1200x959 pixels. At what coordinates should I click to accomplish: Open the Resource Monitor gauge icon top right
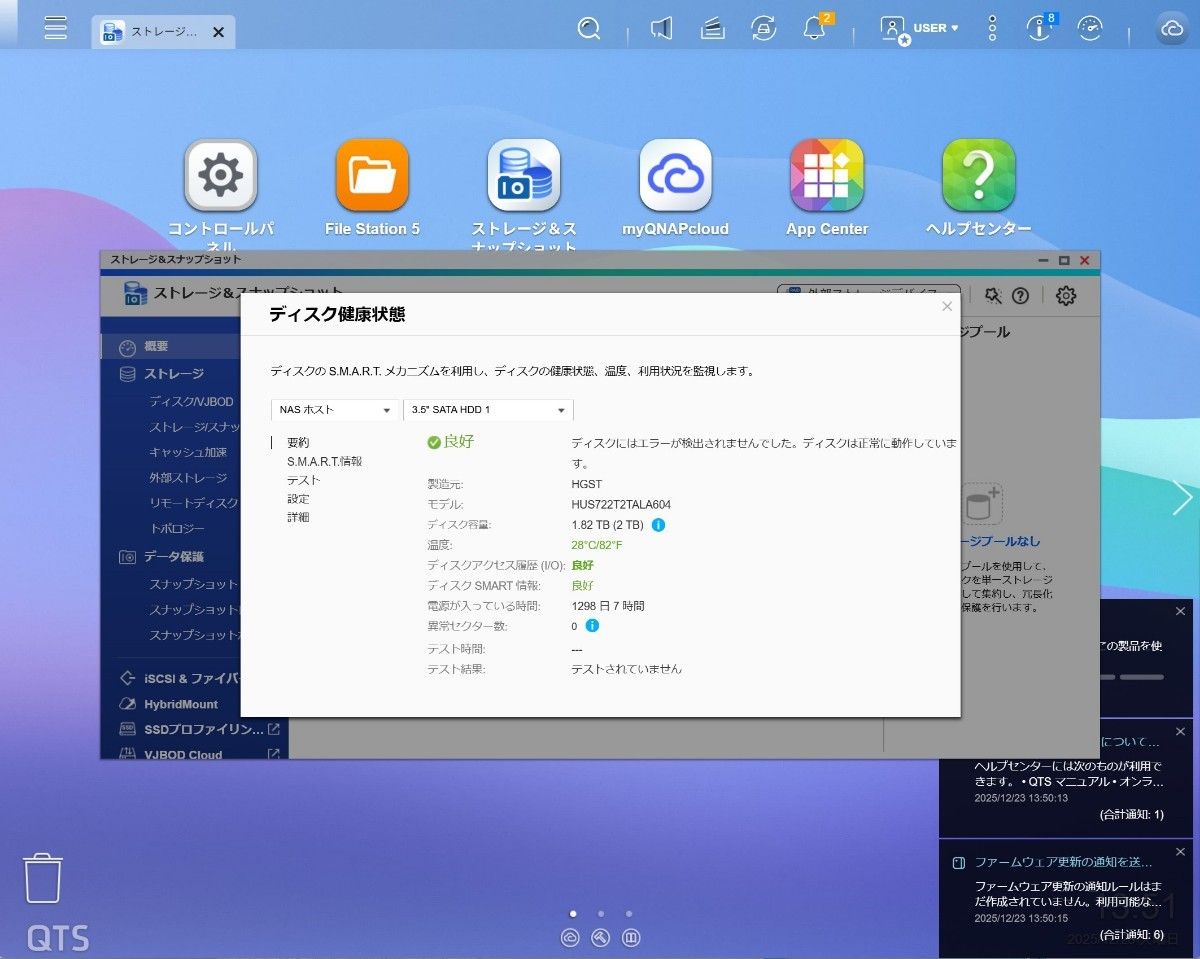tap(1090, 28)
